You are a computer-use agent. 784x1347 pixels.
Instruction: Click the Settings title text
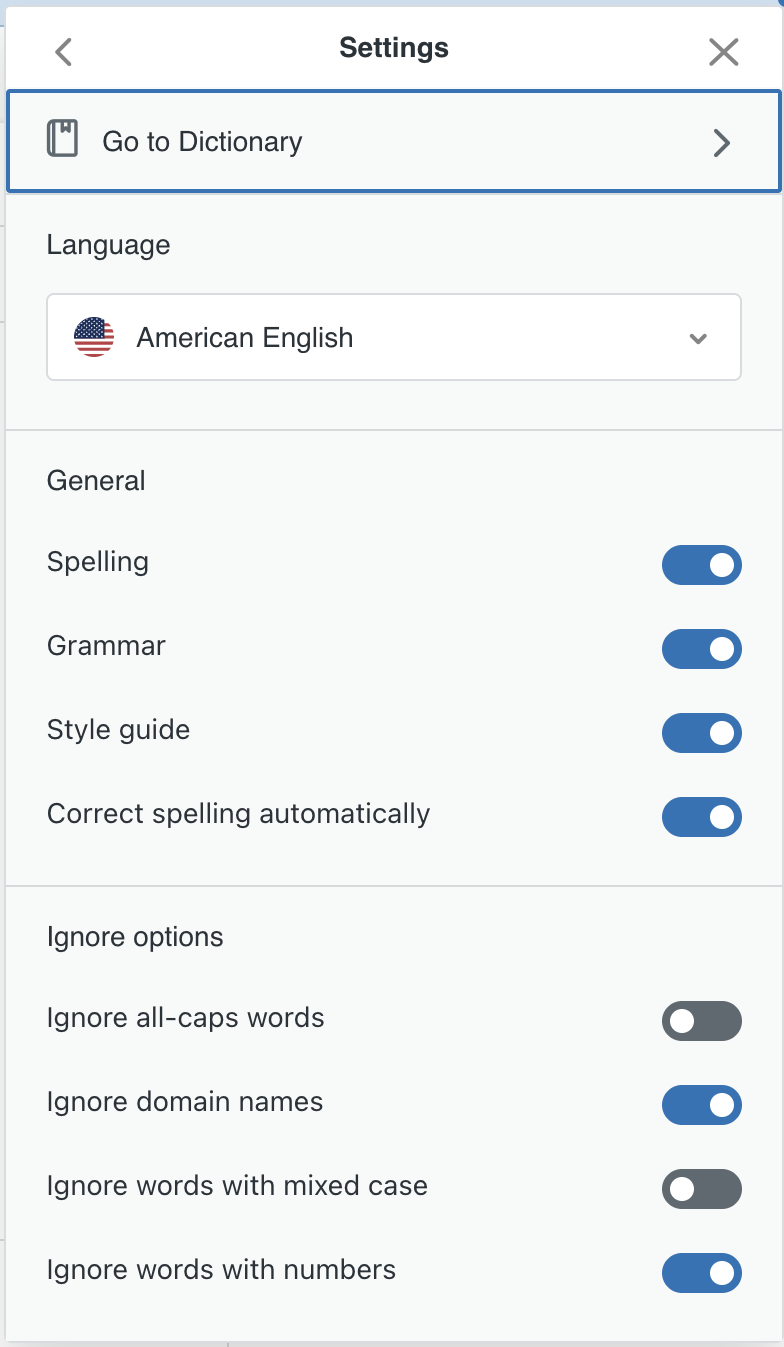394,48
